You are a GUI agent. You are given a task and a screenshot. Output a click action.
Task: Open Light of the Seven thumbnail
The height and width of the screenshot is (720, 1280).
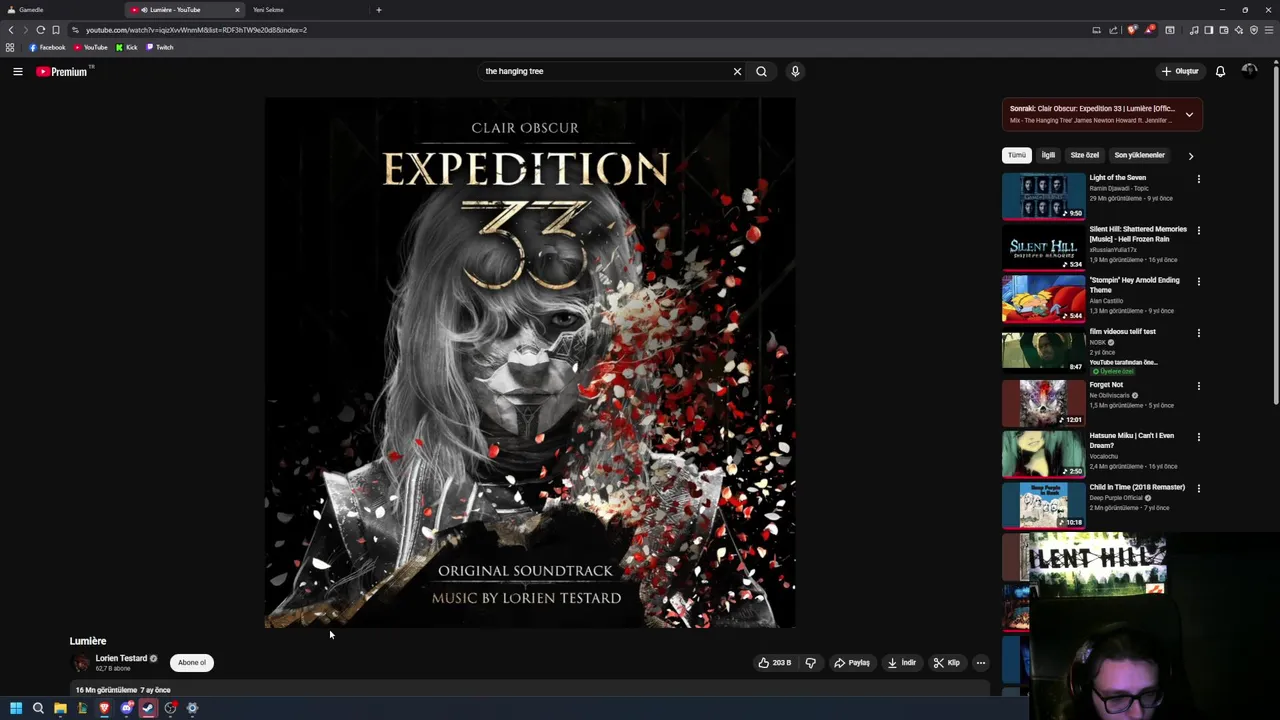[x=1043, y=196]
